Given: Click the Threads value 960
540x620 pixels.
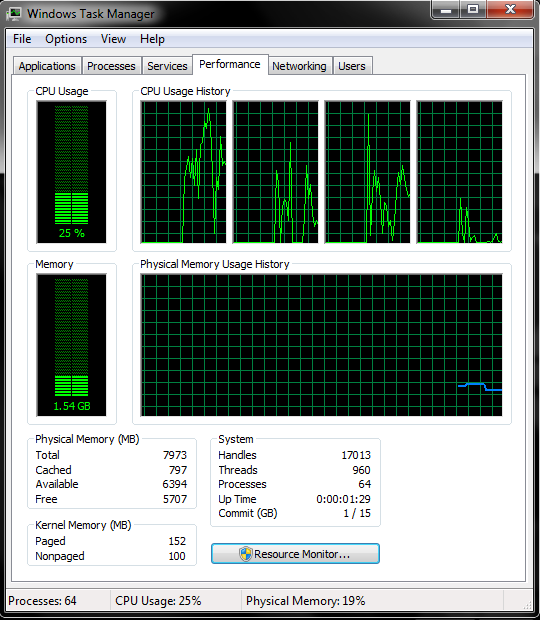Looking at the screenshot, I should pyautogui.click(x=361, y=470).
